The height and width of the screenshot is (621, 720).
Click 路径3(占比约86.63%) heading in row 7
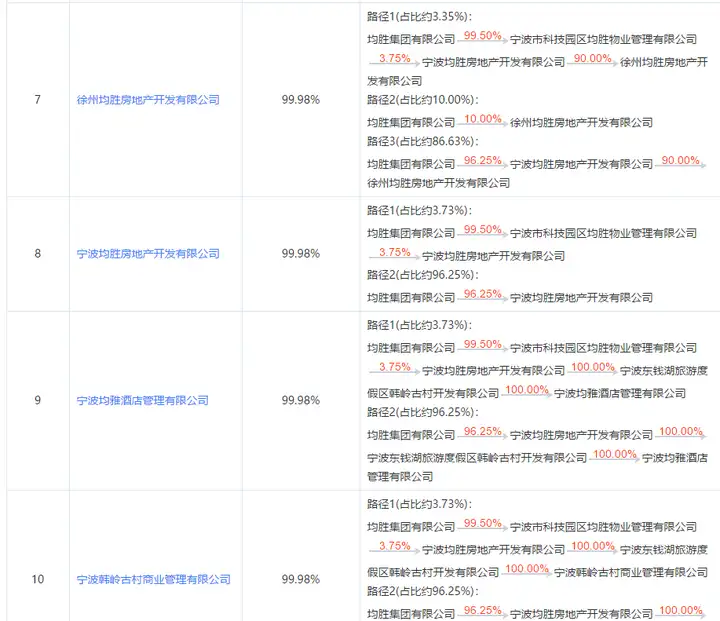tap(422, 141)
